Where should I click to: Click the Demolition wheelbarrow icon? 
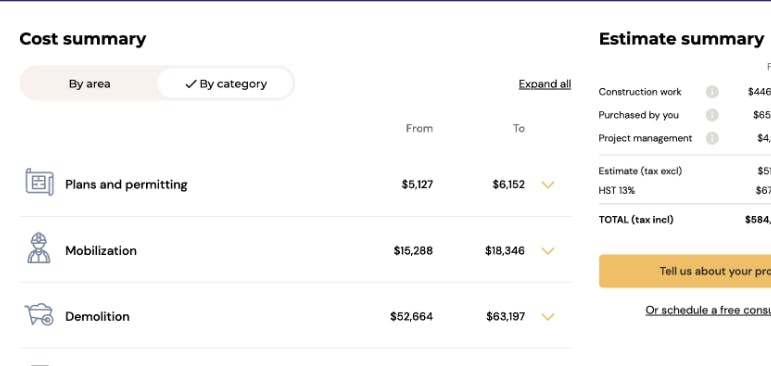tap(39, 314)
